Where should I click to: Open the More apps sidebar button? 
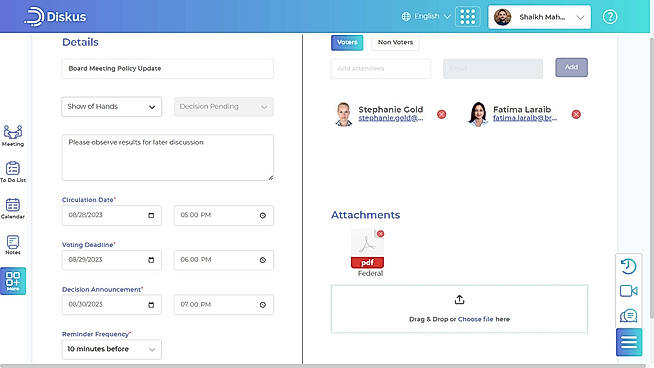point(13,281)
